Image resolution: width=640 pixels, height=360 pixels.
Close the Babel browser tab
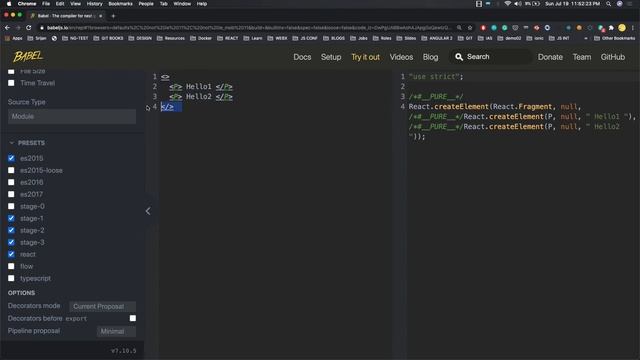[101, 16]
